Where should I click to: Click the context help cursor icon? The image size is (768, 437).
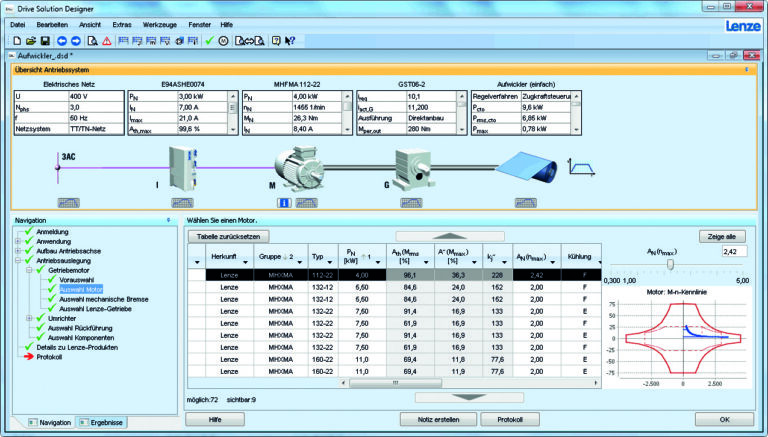point(289,41)
